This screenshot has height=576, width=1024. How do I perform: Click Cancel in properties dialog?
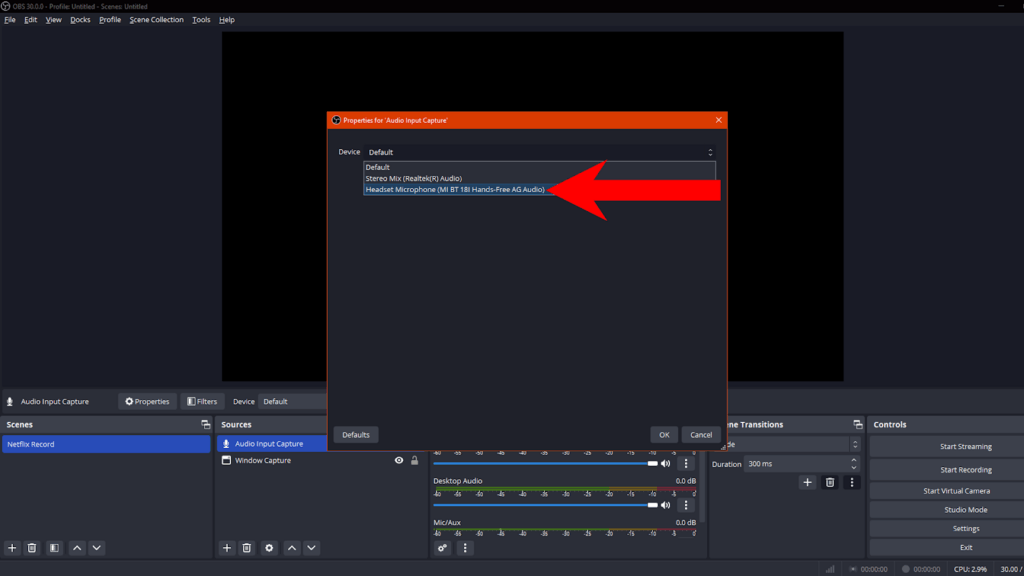[x=701, y=435]
